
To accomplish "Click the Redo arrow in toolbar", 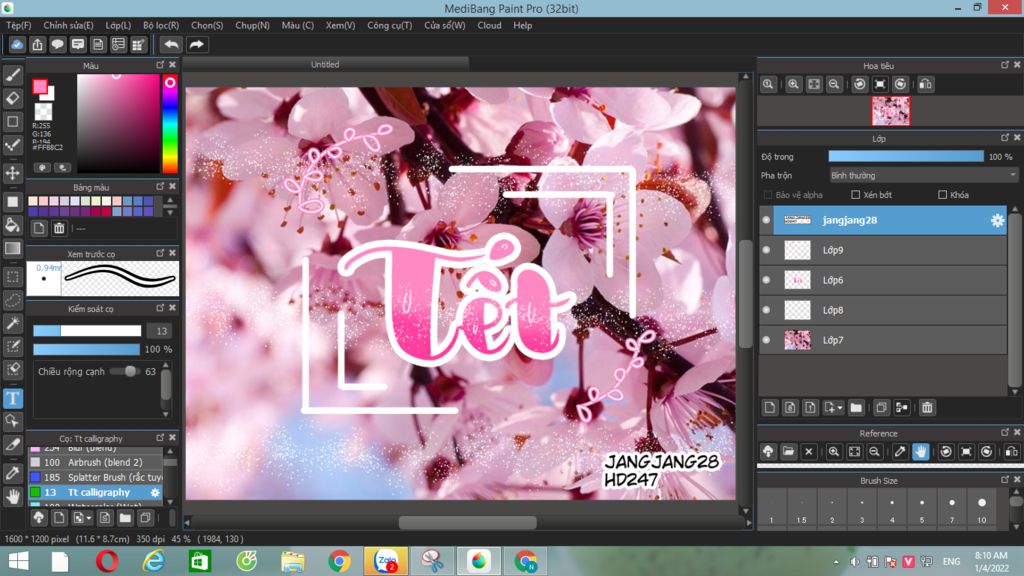I will tap(197, 44).
